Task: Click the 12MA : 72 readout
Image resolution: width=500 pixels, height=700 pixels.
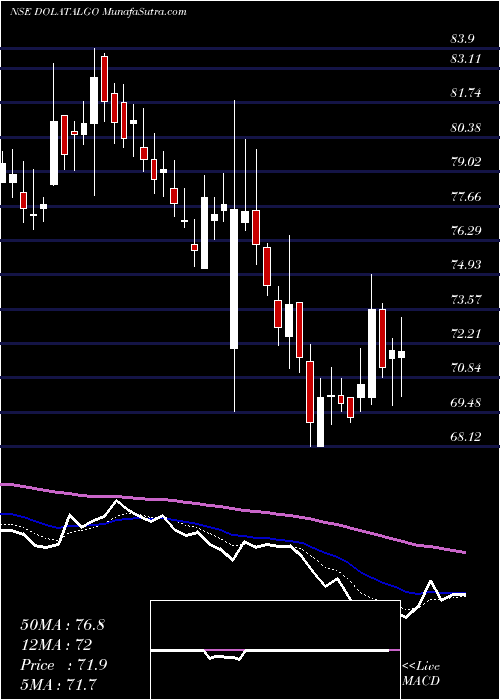Action: (x=56, y=645)
